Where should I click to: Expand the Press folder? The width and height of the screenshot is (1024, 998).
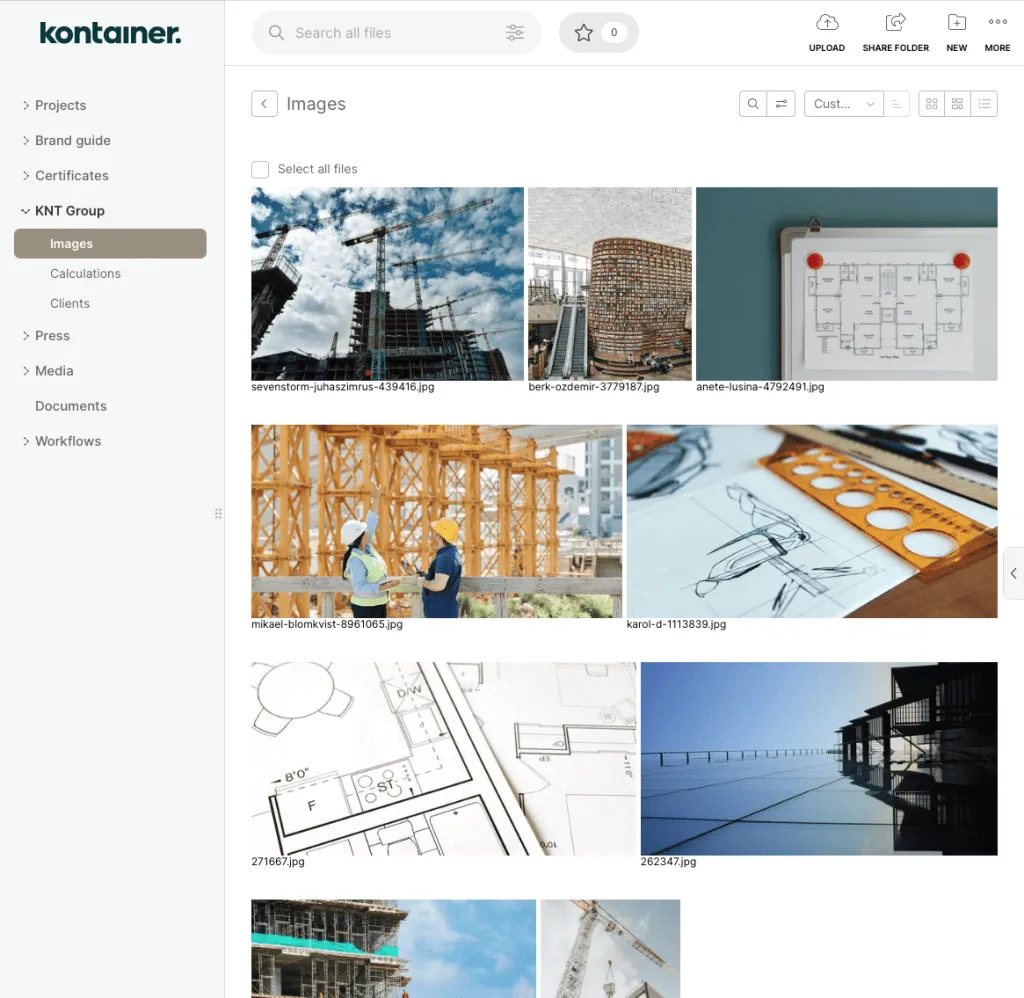(26, 336)
